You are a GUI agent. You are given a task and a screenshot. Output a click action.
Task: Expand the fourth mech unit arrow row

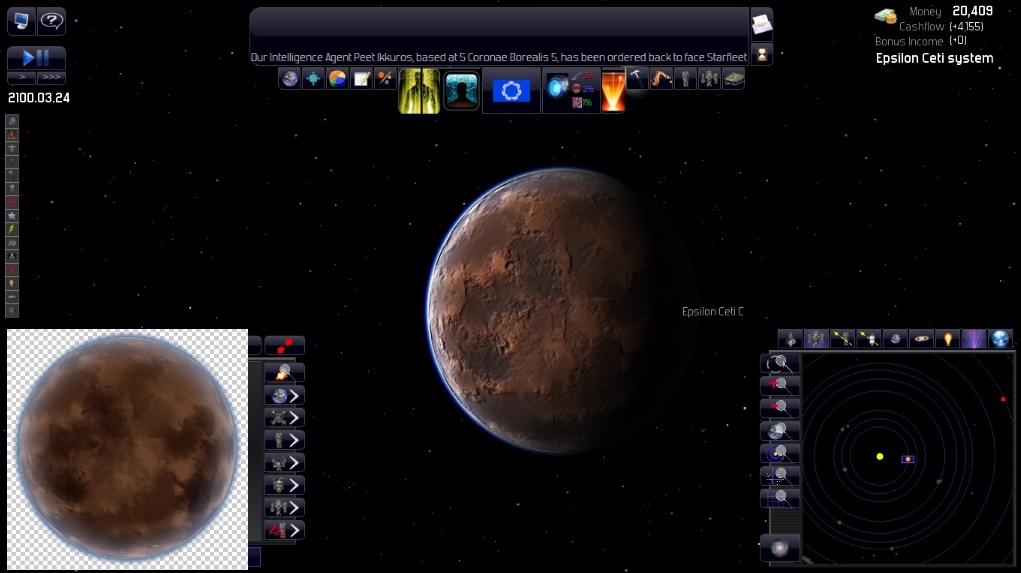tap(285, 462)
